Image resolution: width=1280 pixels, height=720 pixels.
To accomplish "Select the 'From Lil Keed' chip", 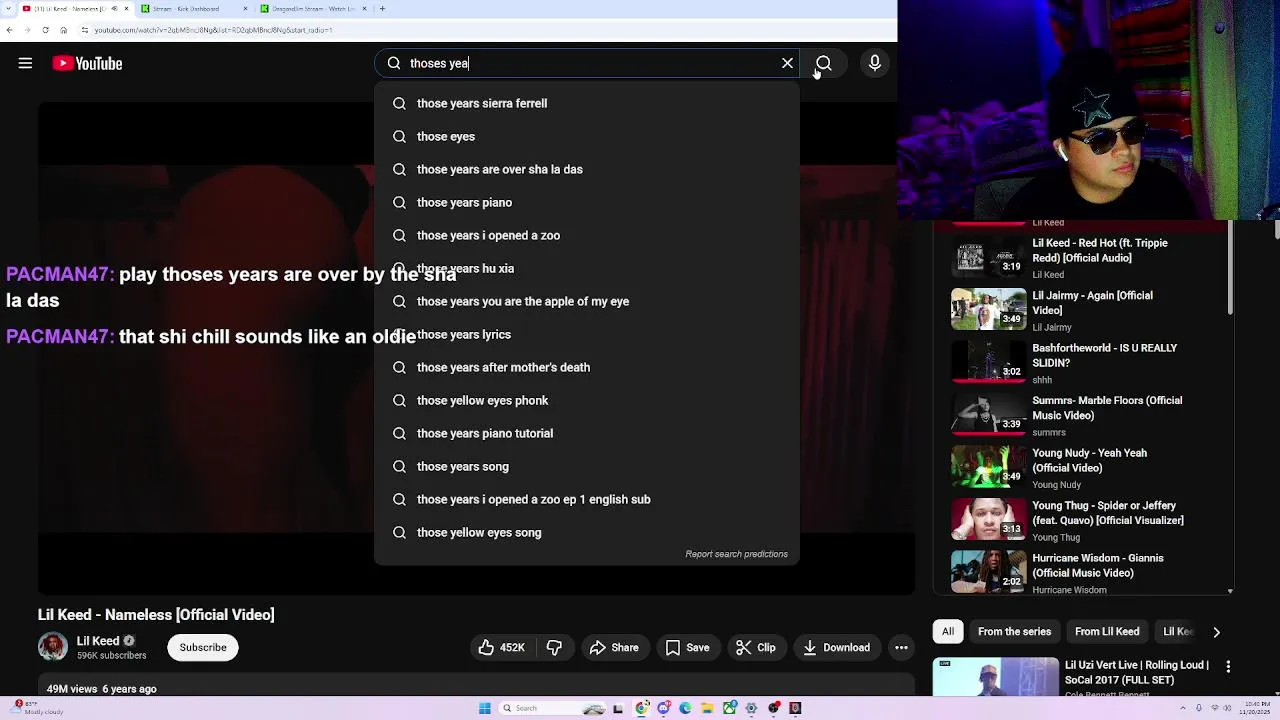I will point(1107,632).
